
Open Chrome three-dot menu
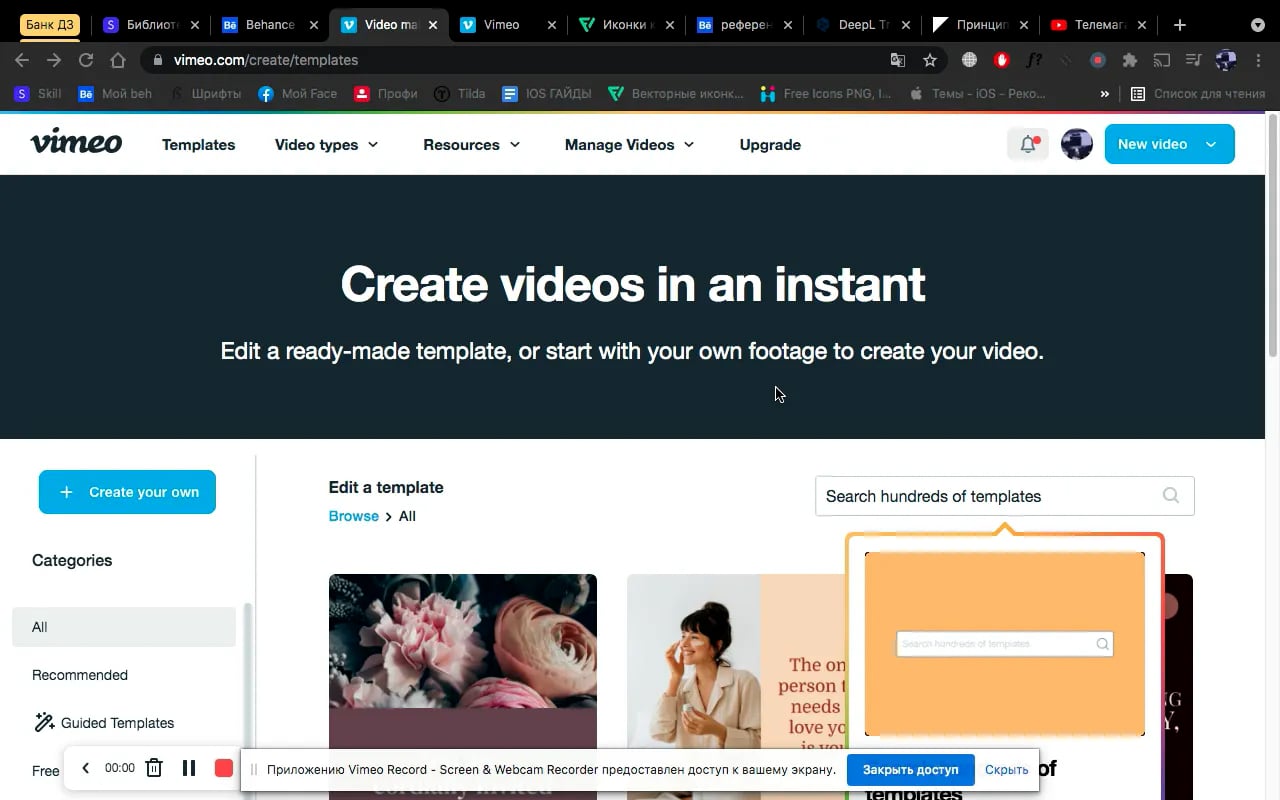pos(1258,60)
